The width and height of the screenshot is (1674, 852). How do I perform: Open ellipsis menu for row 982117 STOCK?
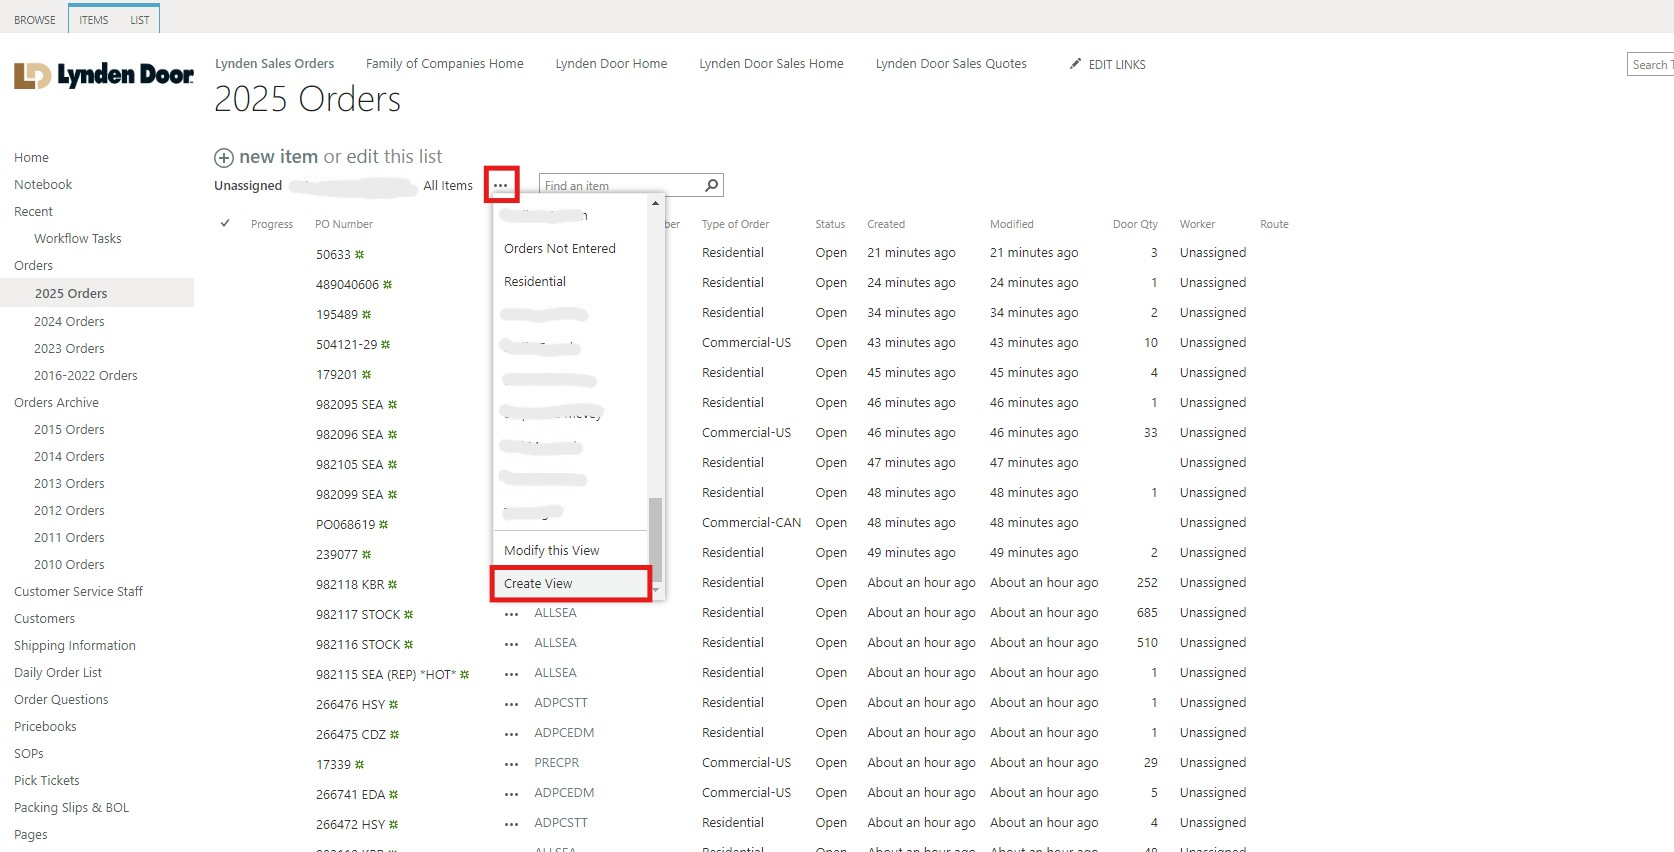(511, 614)
